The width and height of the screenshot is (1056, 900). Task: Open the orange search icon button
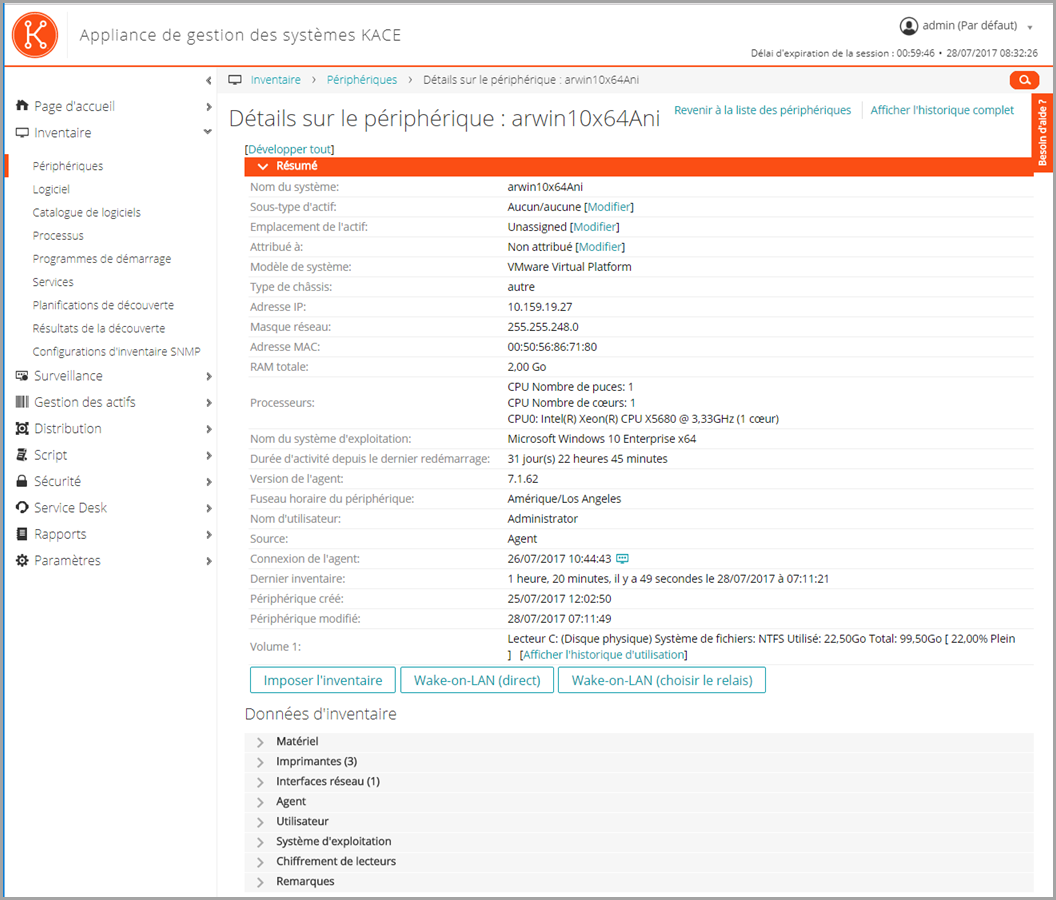pyautogui.click(x=1024, y=80)
